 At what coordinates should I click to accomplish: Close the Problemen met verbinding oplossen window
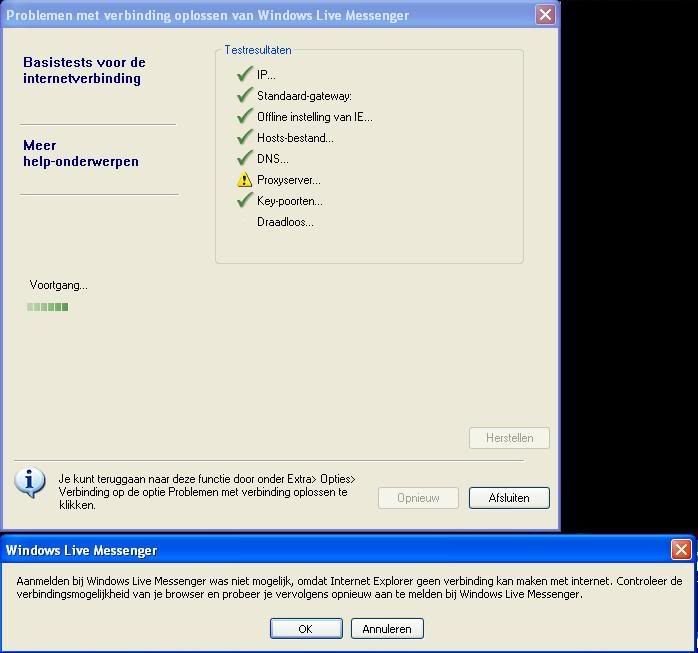coord(545,14)
